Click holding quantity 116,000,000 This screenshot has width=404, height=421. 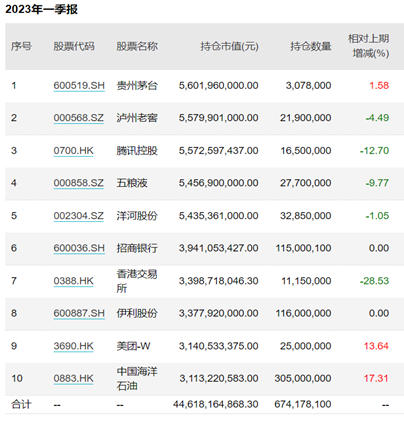pos(303,313)
